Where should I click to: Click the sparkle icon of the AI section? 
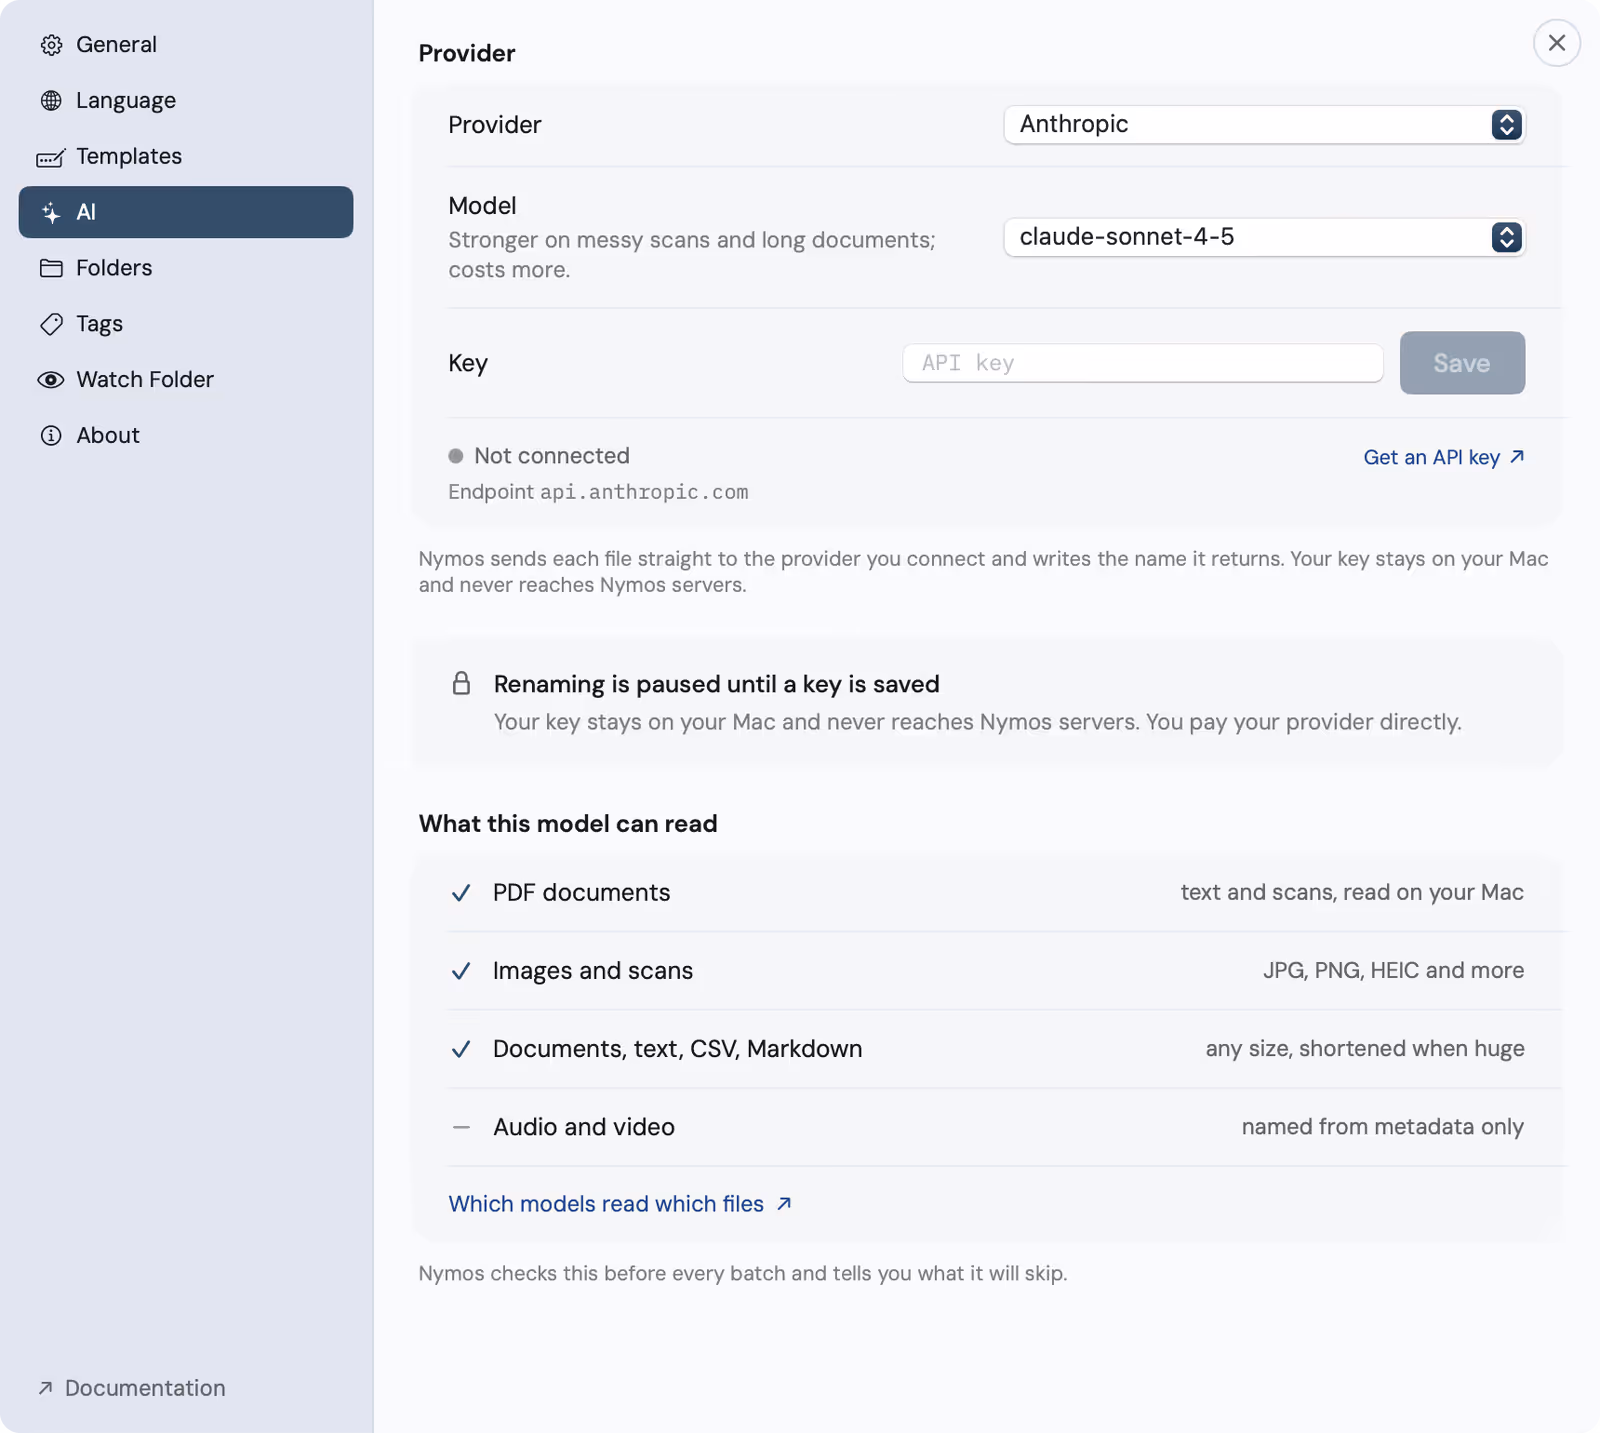point(51,212)
